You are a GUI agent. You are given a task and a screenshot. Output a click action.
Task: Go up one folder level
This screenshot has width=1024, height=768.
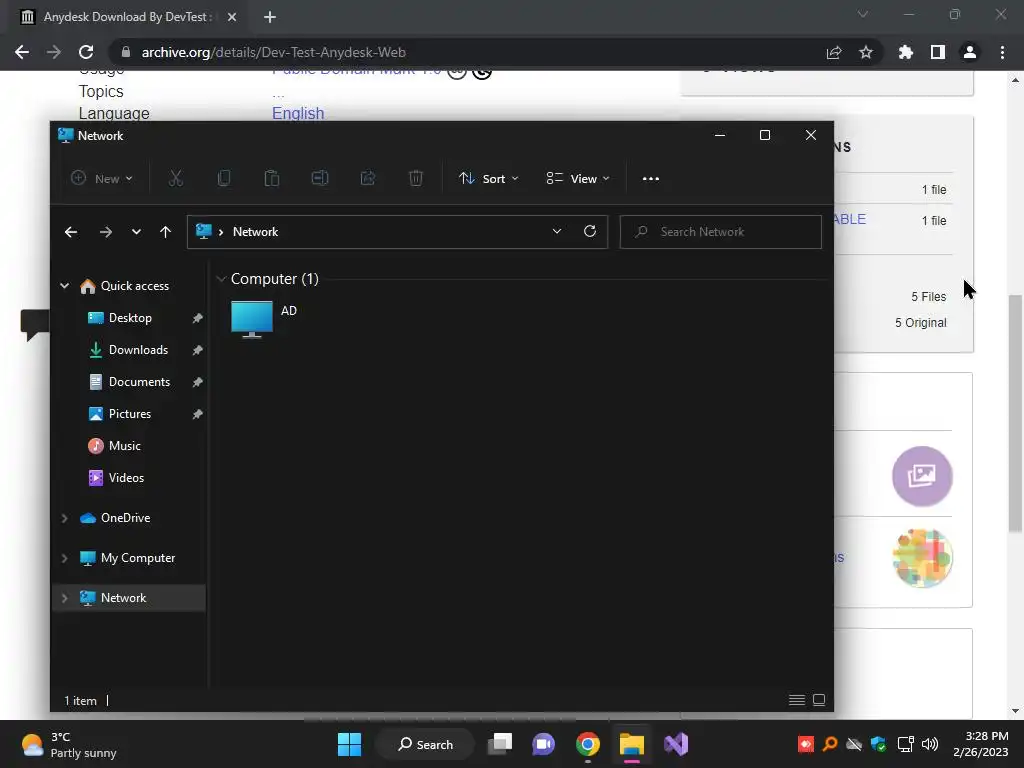pyautogui.click(x=165, y=232)
